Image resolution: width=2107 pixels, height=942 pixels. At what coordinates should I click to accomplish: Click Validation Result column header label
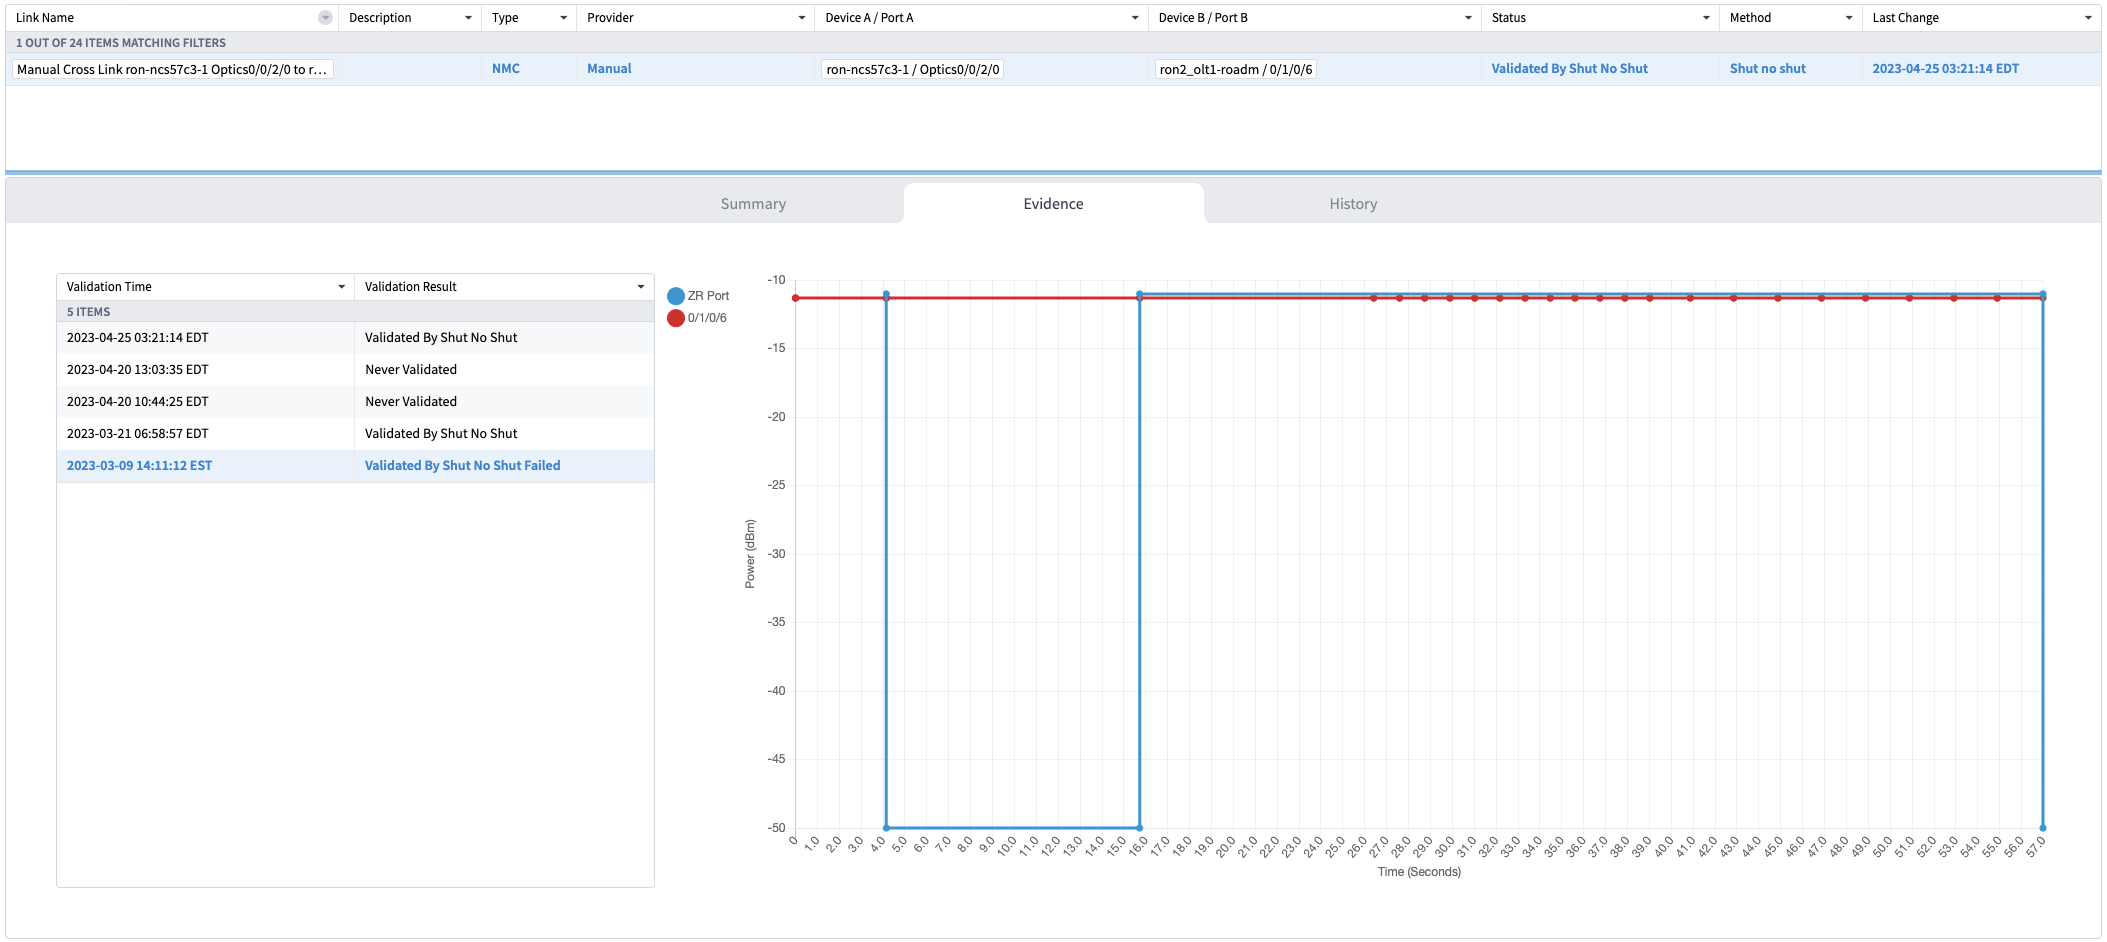pyautogui.click(x=411, y=287)
